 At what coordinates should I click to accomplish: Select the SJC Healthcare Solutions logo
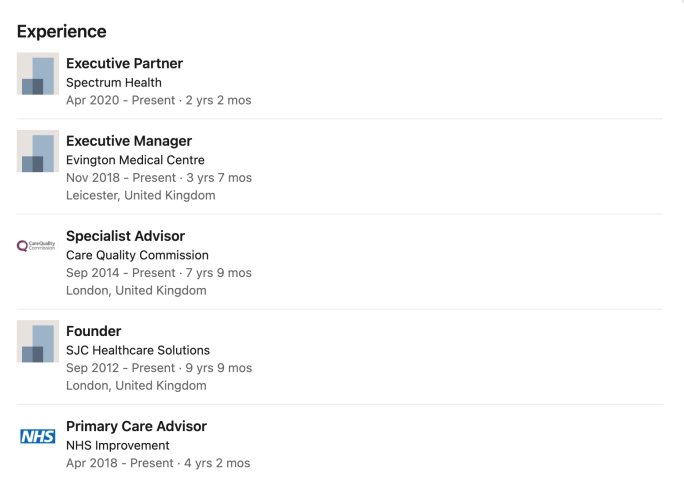point(38,341)
